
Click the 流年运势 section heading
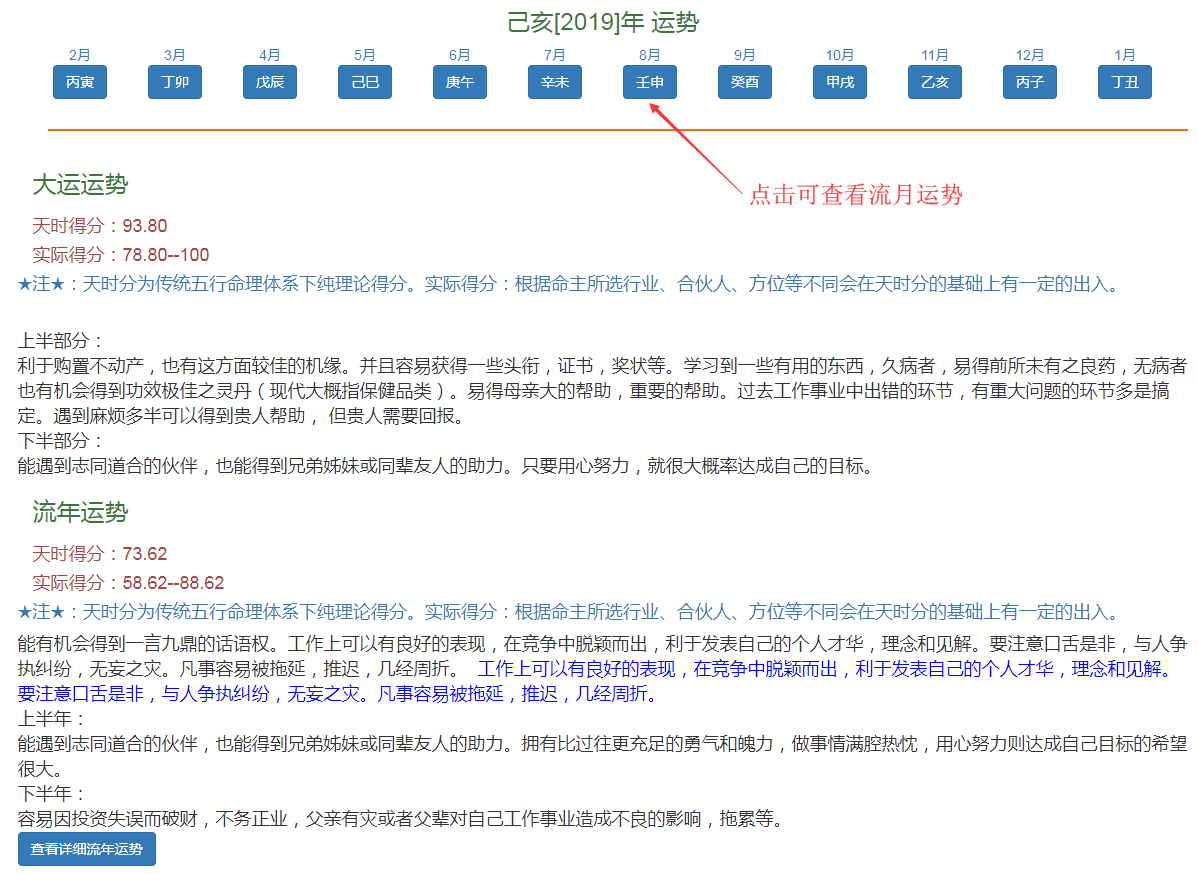click(x=80, y=513)
